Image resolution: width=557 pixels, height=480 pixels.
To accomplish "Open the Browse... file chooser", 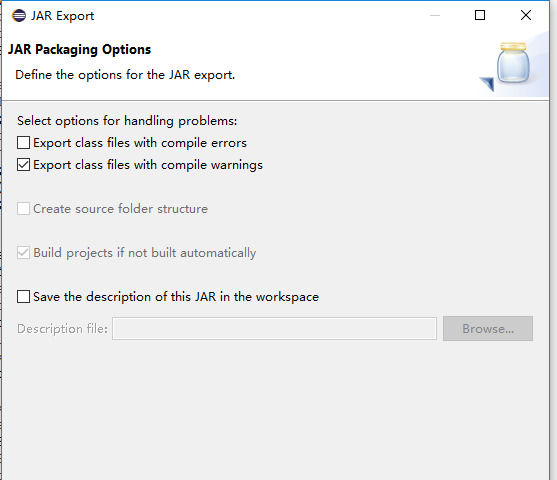I will tap(488, 329).
